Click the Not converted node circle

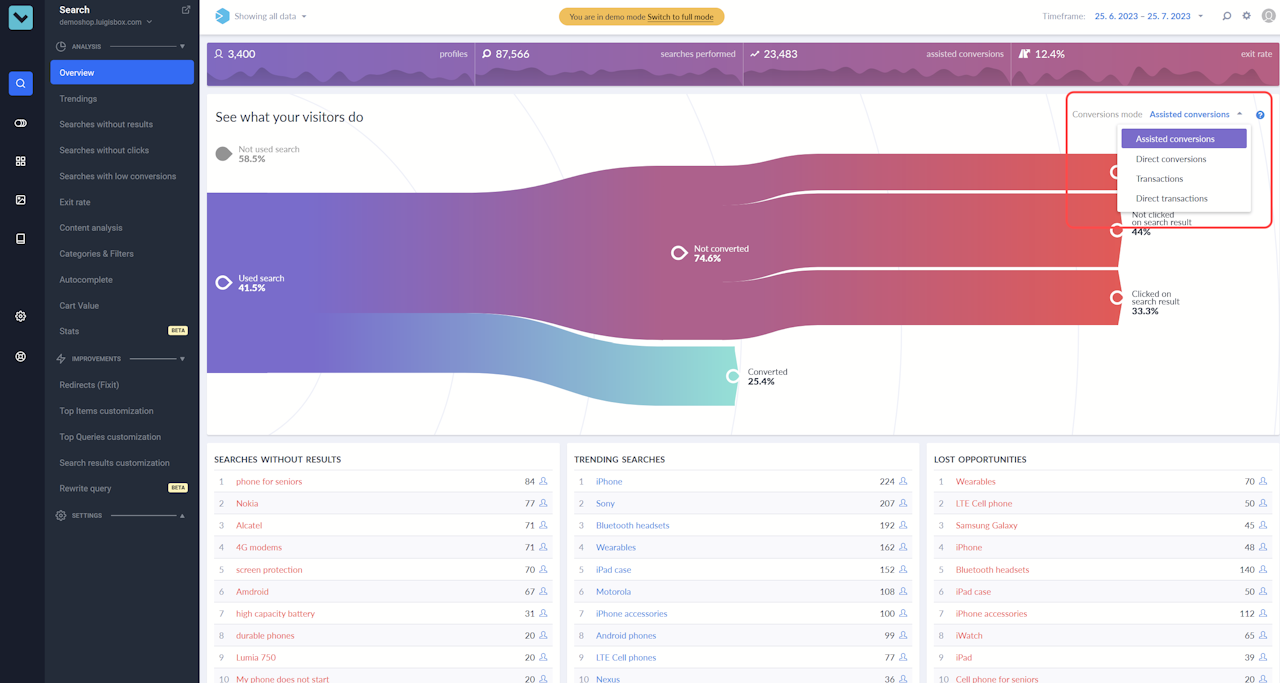point(679,253)
